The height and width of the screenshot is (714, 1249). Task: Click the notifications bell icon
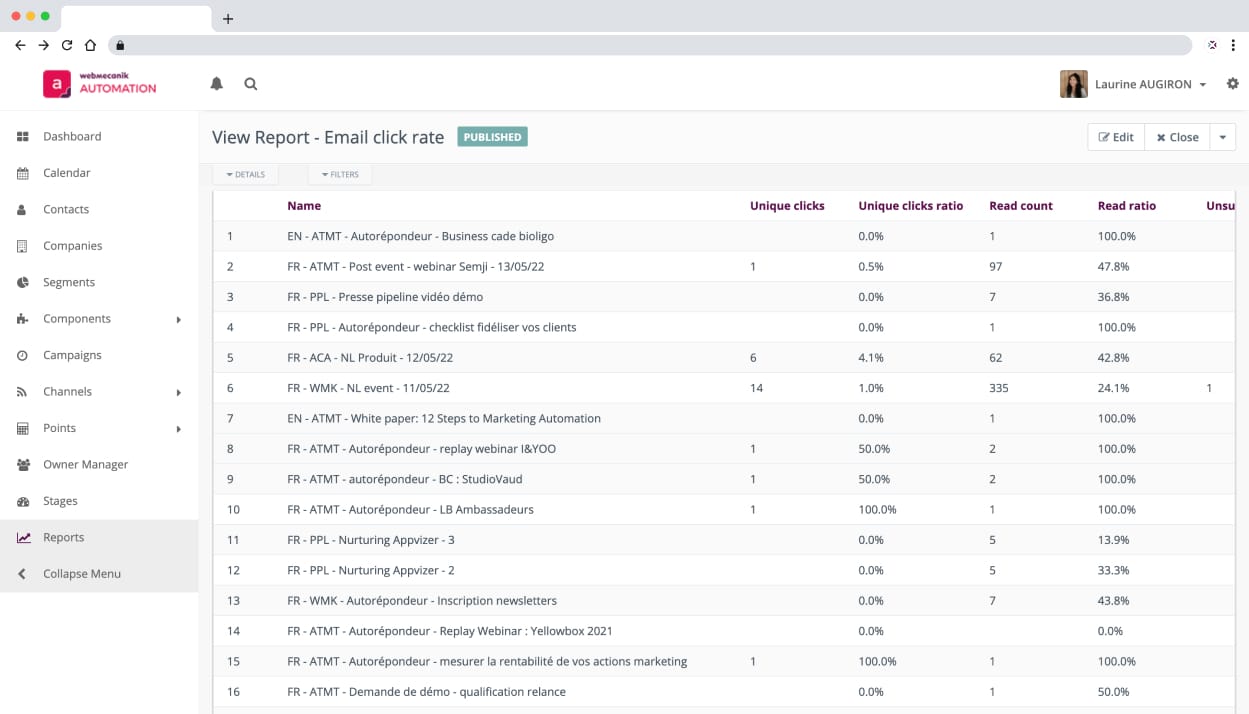(x=216, y=84)
